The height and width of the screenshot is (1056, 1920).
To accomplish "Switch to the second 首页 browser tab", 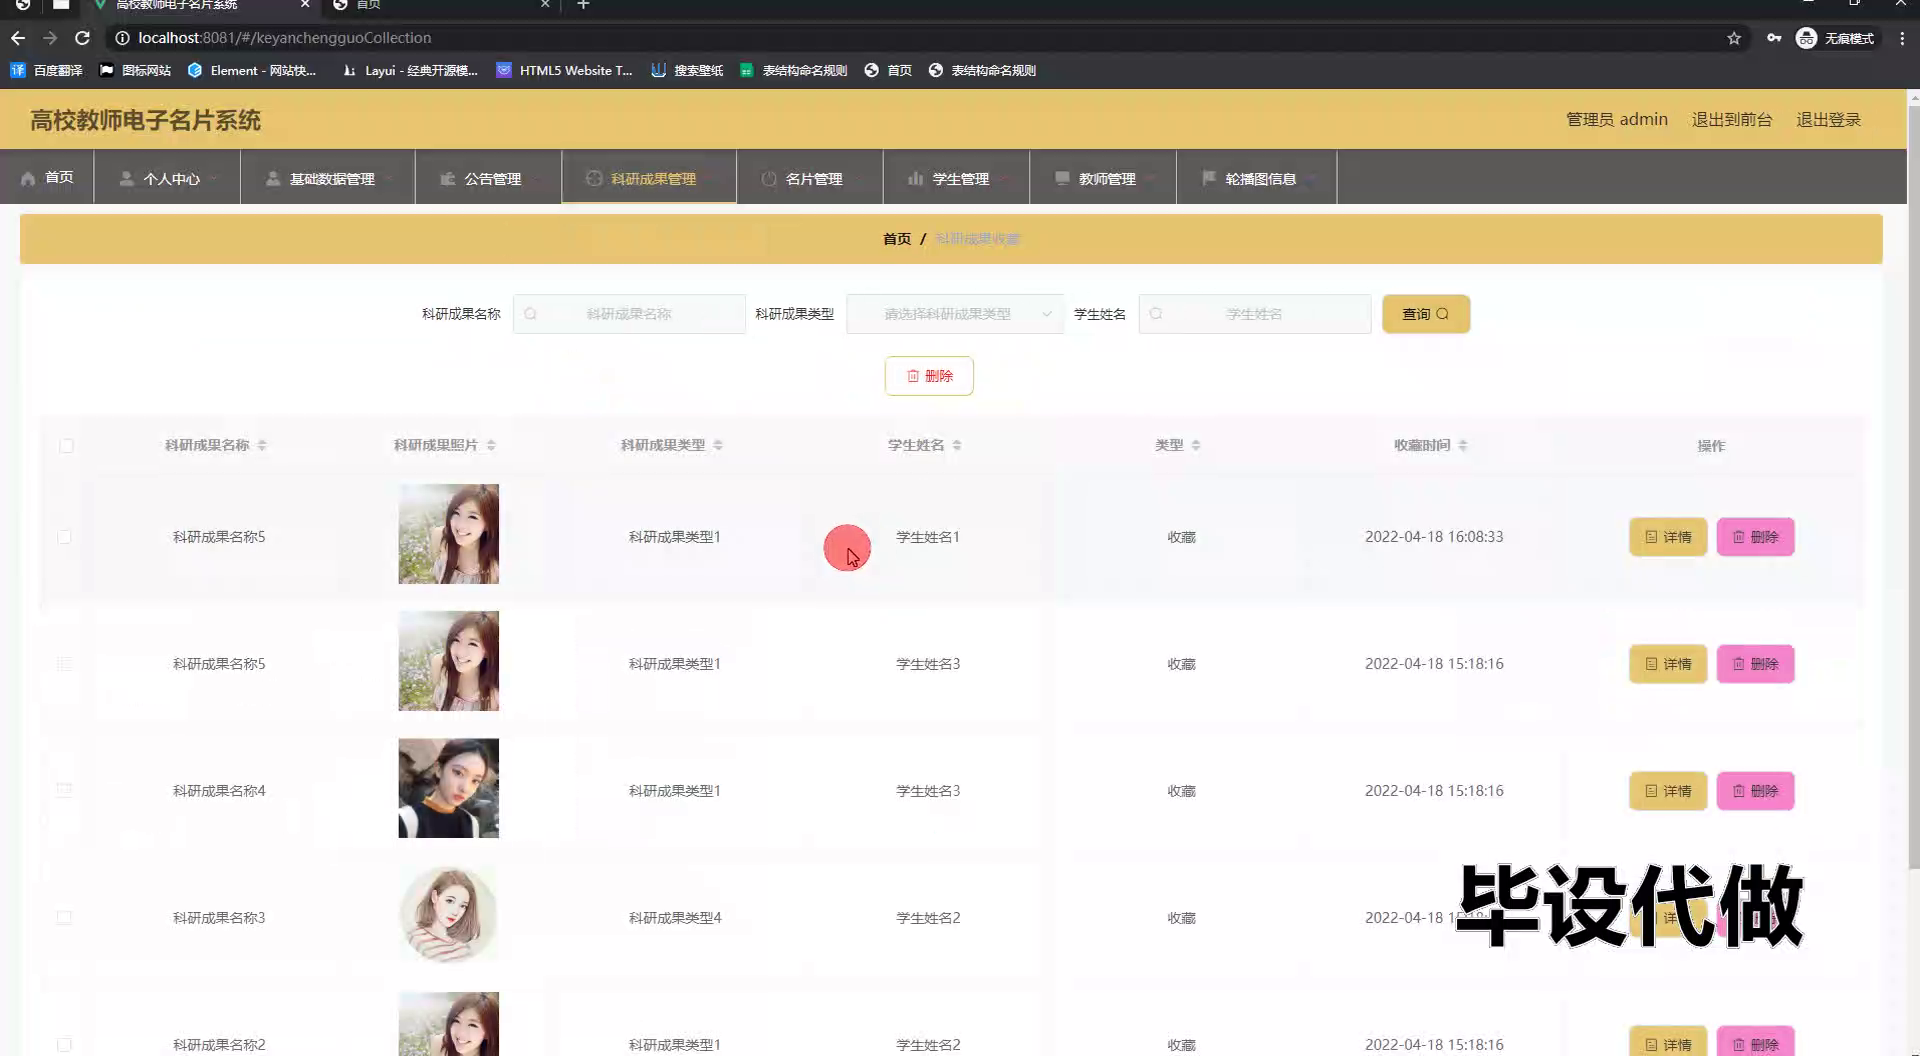I will (440, 5).
